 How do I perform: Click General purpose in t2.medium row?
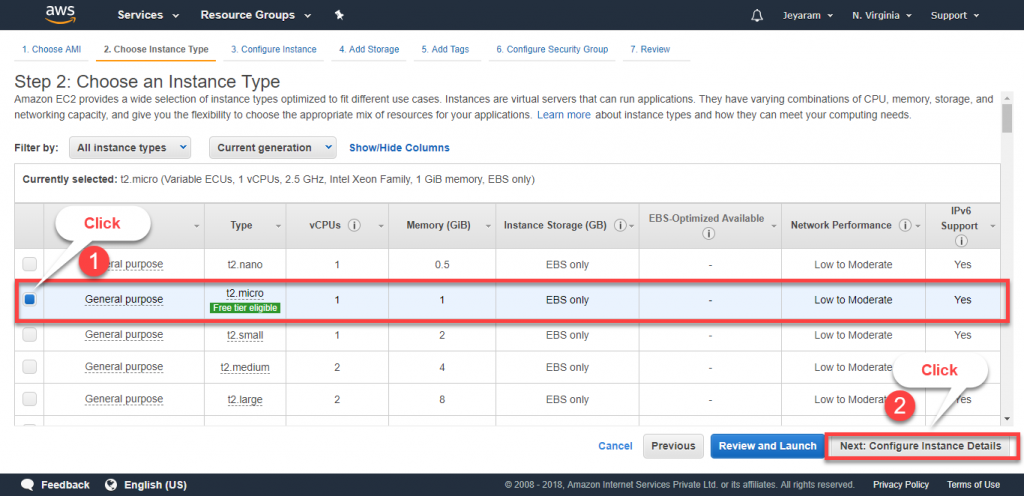coord(124,367)
